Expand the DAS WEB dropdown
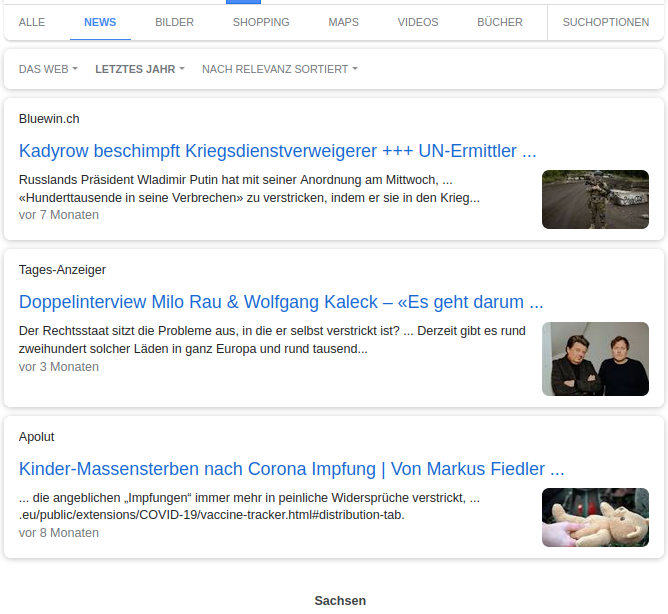Viewport: 668px width, 614px height. click(48, 69)
